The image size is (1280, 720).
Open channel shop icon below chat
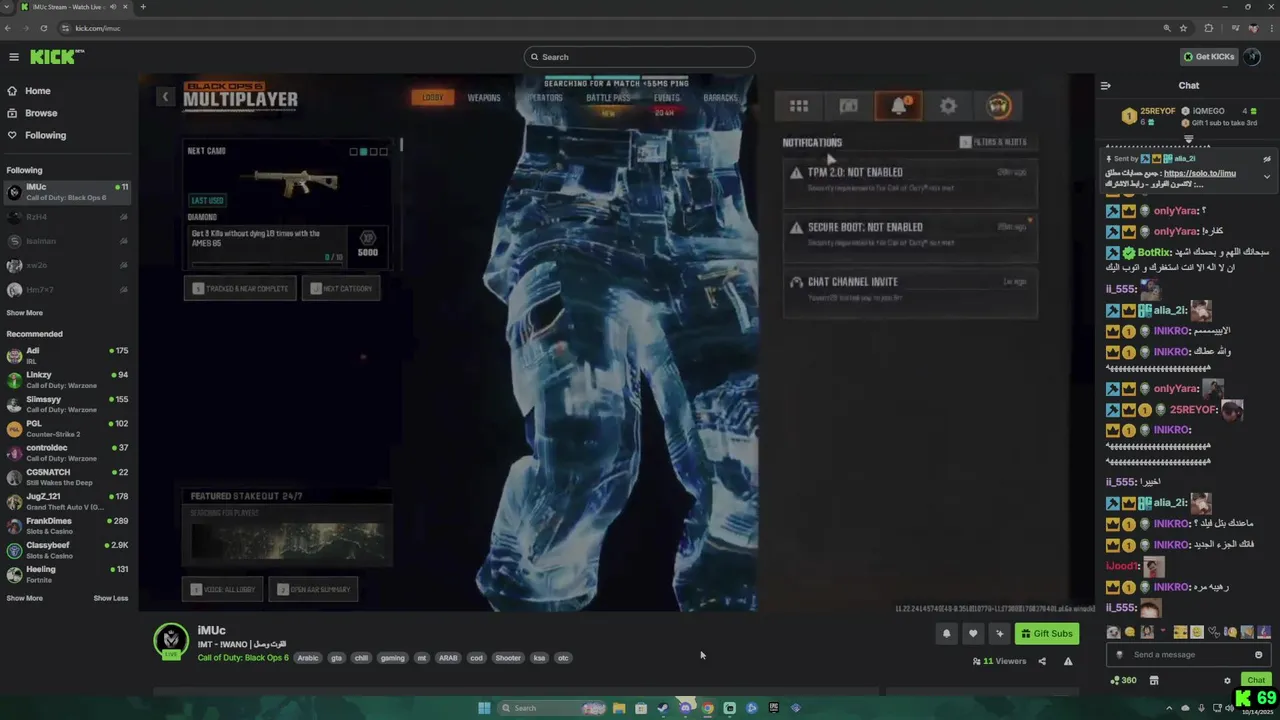point(1153,681)
